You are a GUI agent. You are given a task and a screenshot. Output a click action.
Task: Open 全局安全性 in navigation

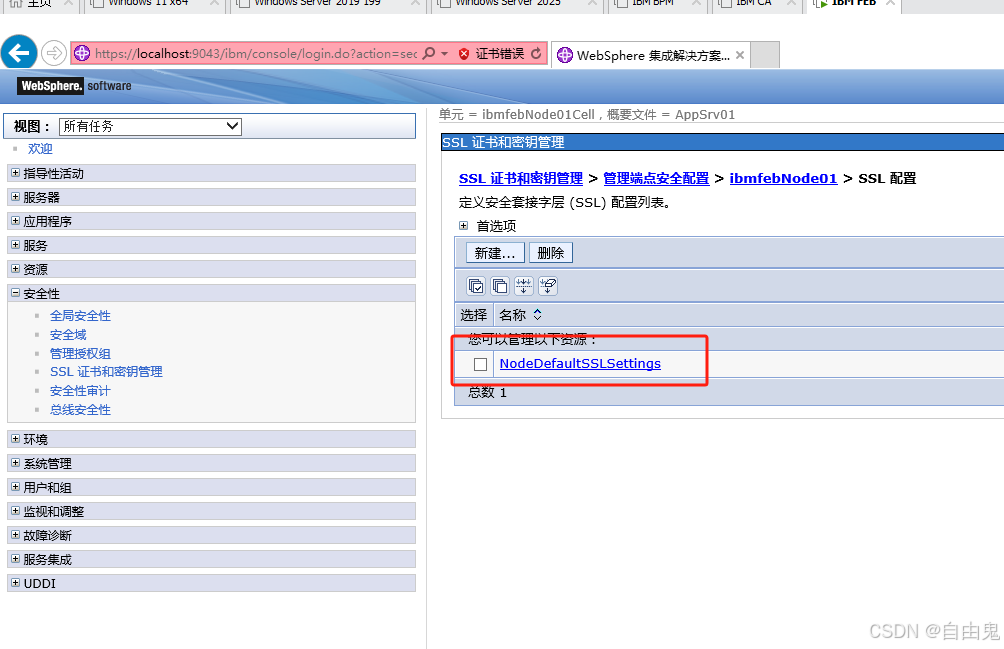tap(80, 316)
